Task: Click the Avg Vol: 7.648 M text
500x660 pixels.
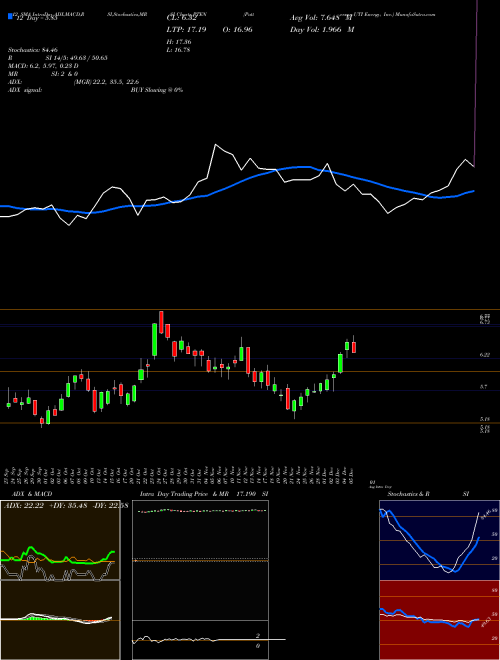Action: click(320, 18)
